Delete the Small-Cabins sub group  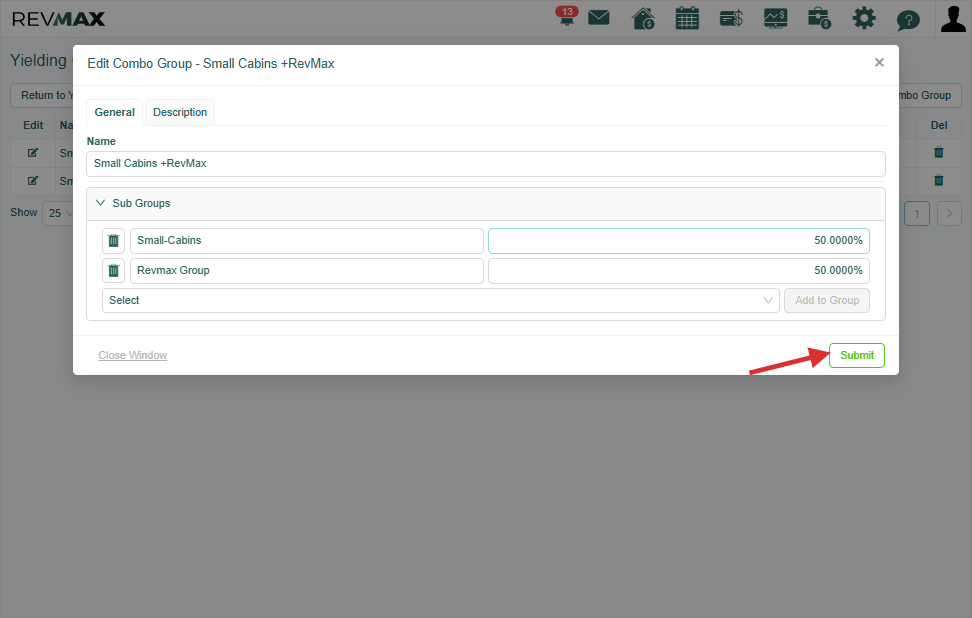[113, 241]
